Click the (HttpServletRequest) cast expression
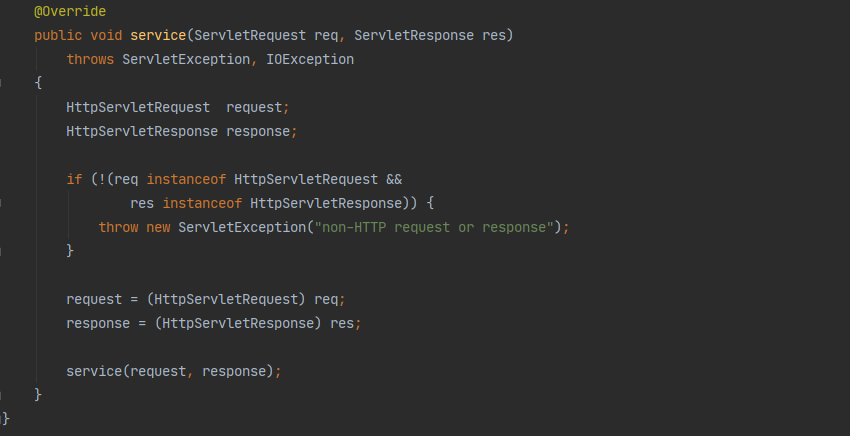Image resolution: width=850 pixels, height=436 pixels. click(230, 299)
